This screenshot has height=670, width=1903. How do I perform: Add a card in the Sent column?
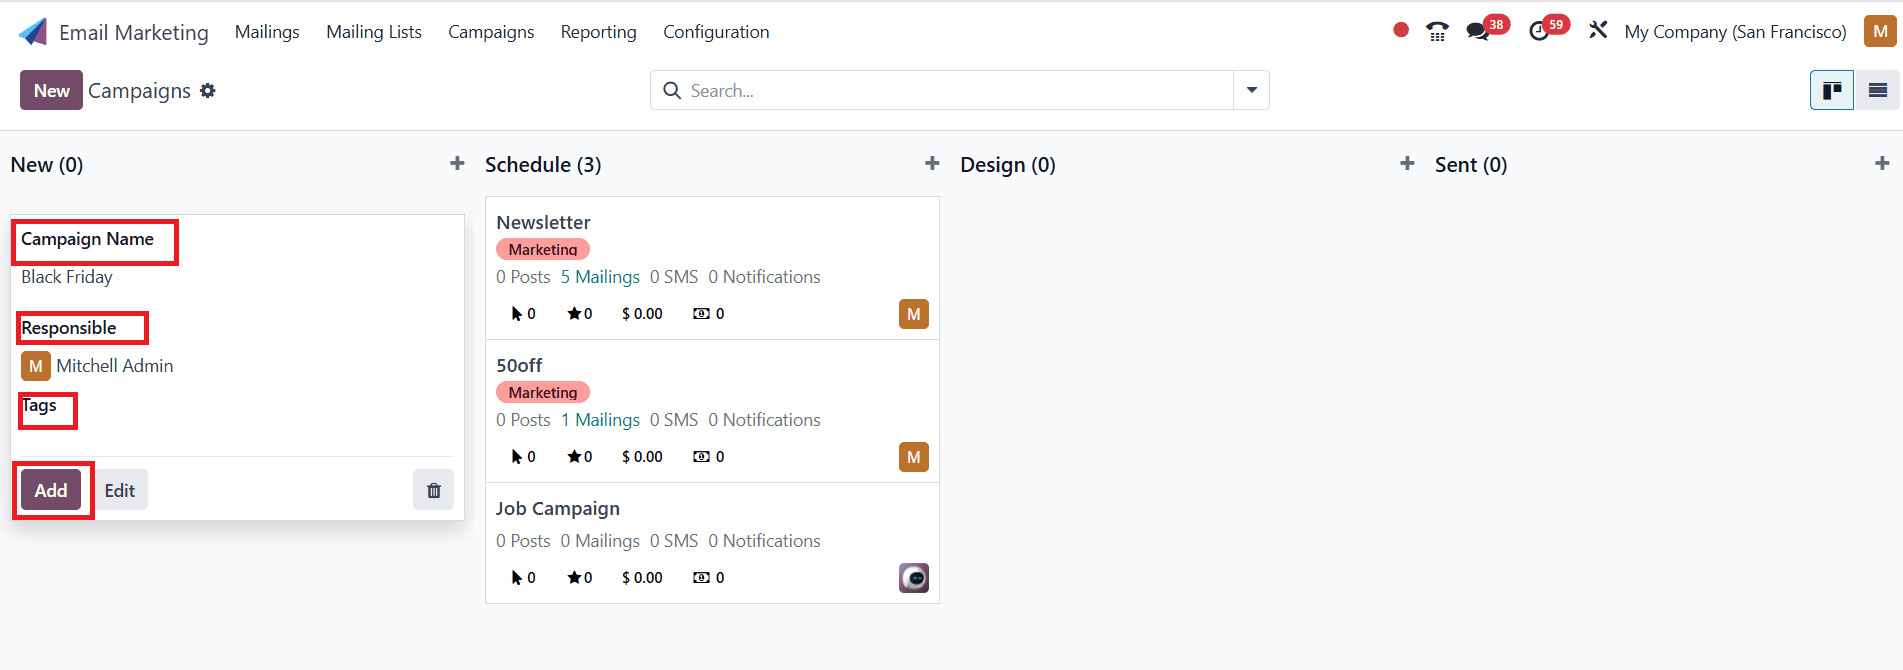point(1882,163)
